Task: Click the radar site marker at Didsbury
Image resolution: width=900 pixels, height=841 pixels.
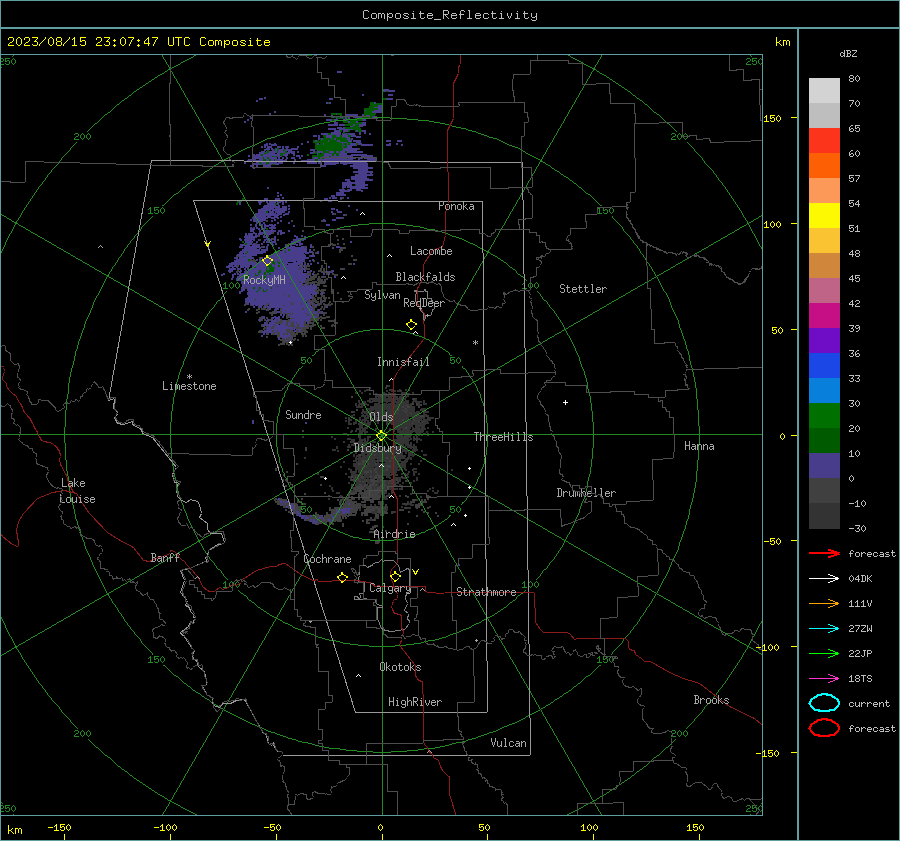Action: tap(382, 436)
